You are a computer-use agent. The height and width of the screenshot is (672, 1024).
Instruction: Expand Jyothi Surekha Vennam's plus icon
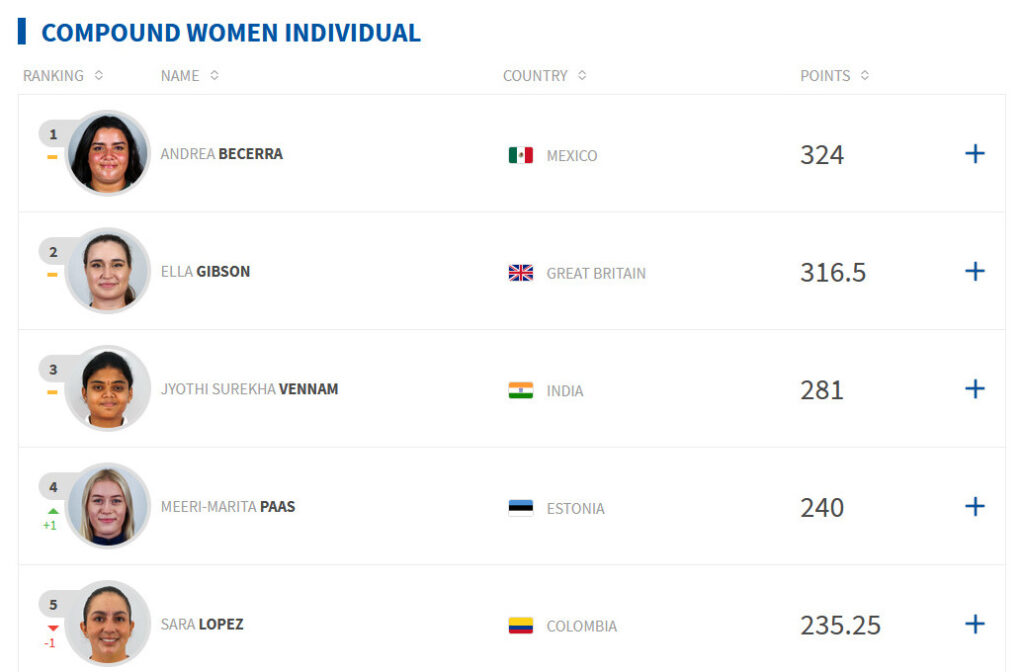(974, 389)
